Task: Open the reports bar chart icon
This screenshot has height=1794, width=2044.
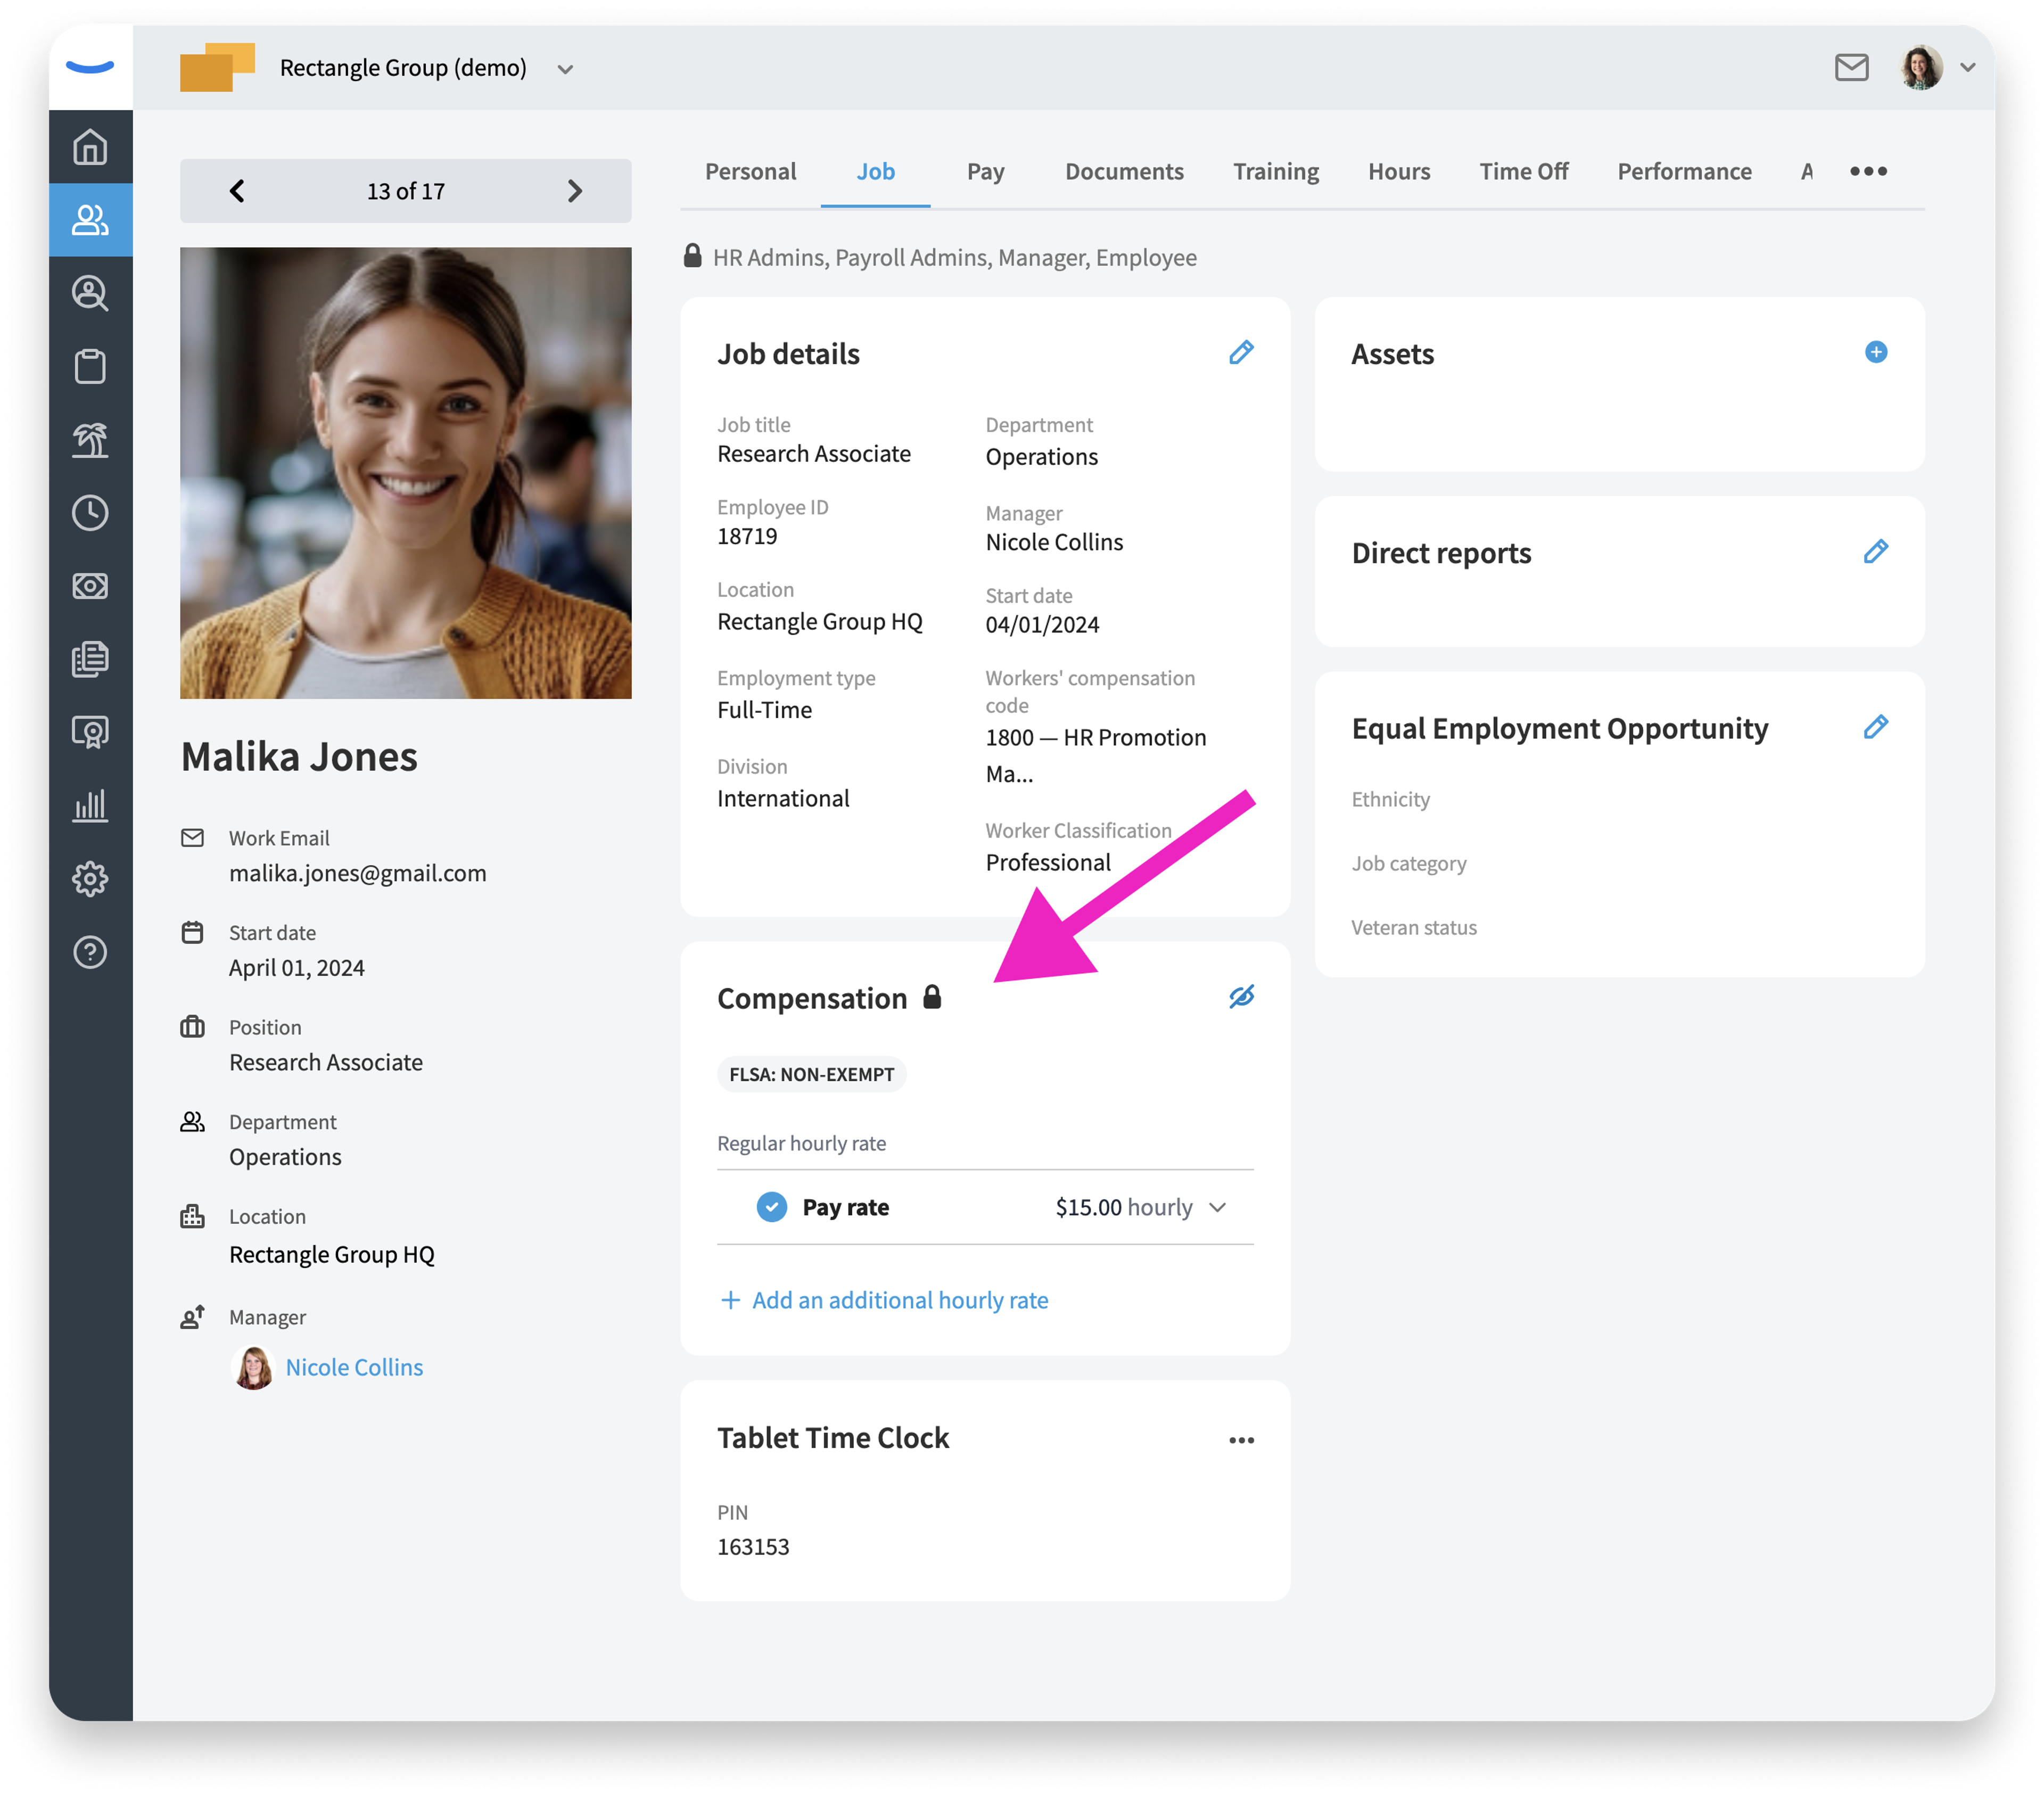Action: pyautogui.click(x=90, y=806)
